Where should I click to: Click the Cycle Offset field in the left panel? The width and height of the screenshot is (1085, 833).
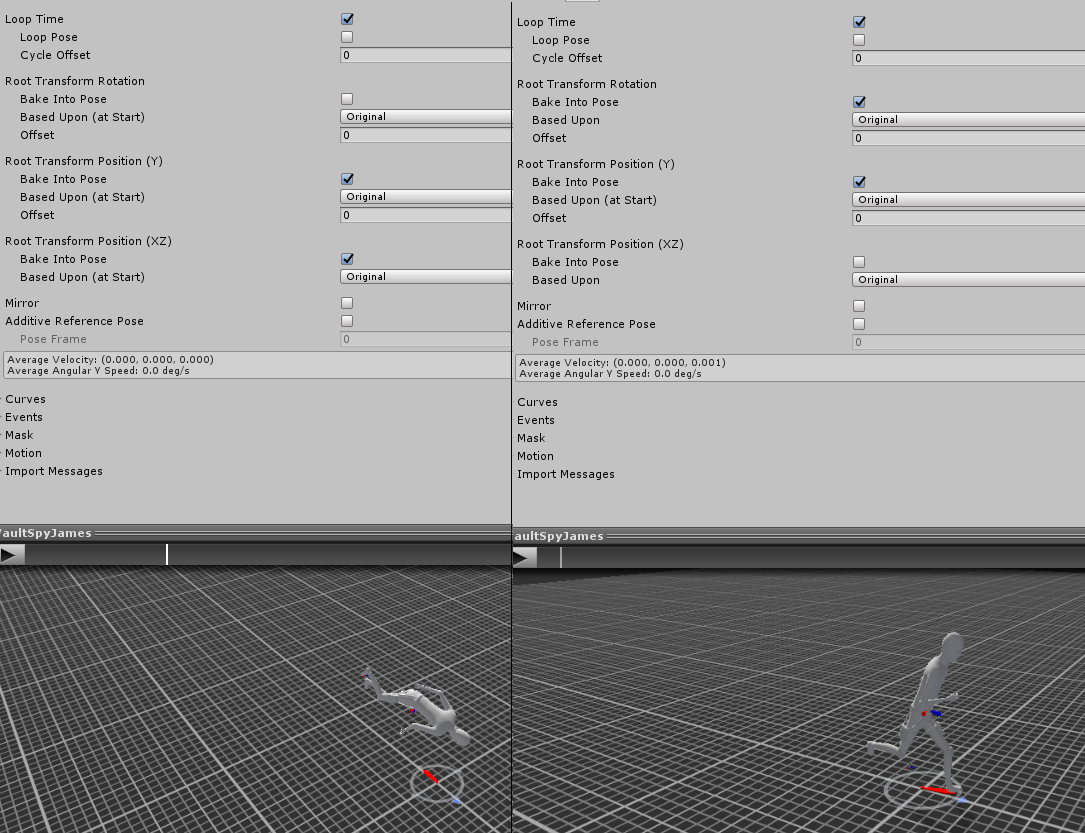(x=427, y=55)
